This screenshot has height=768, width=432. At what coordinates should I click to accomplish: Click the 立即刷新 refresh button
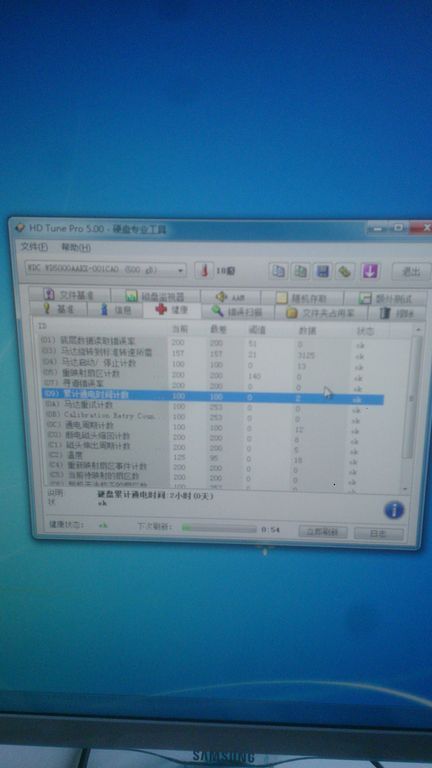coord(323,532)
